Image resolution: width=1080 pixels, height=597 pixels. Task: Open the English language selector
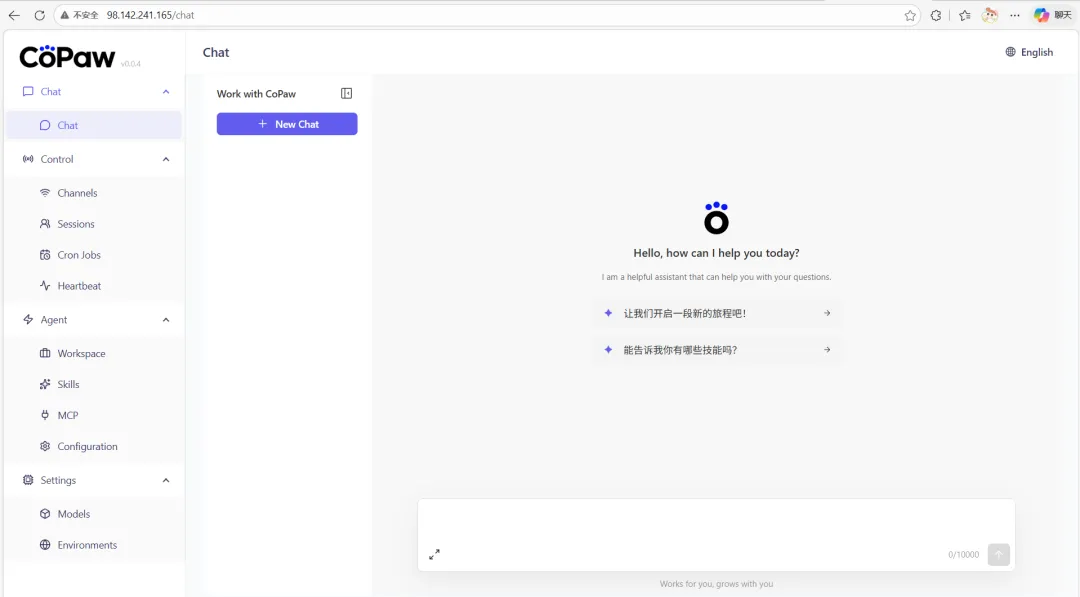pyautogui.click(x=1029, y=52)
